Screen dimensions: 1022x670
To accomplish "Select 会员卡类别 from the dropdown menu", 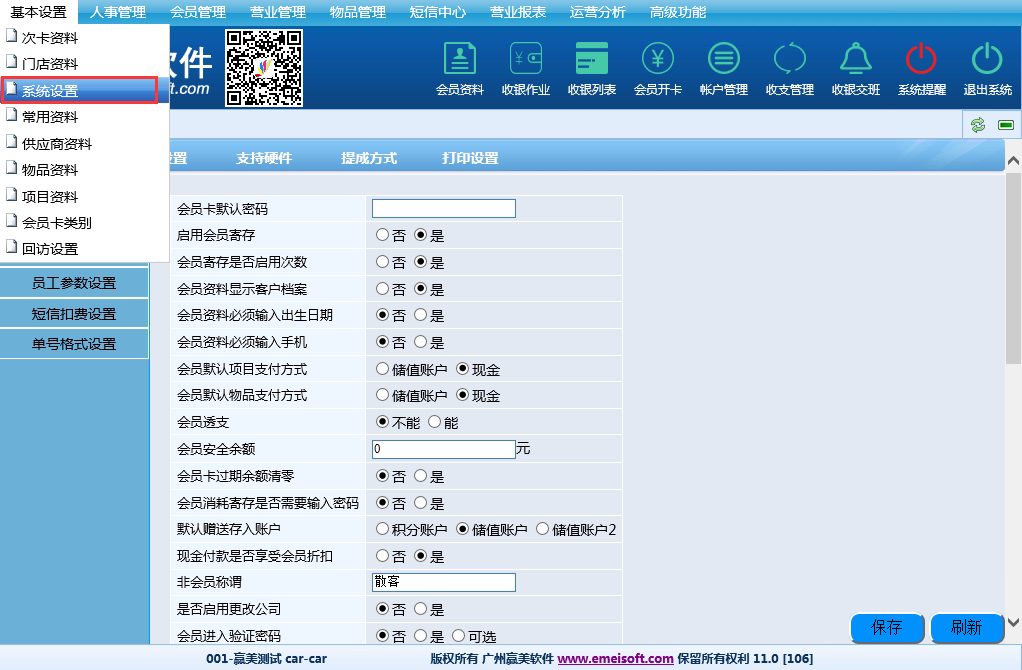I will (x=57, y=223).
